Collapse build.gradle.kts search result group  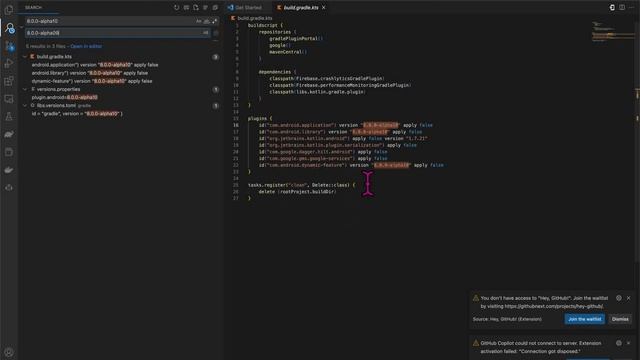[x=25, y=57]
